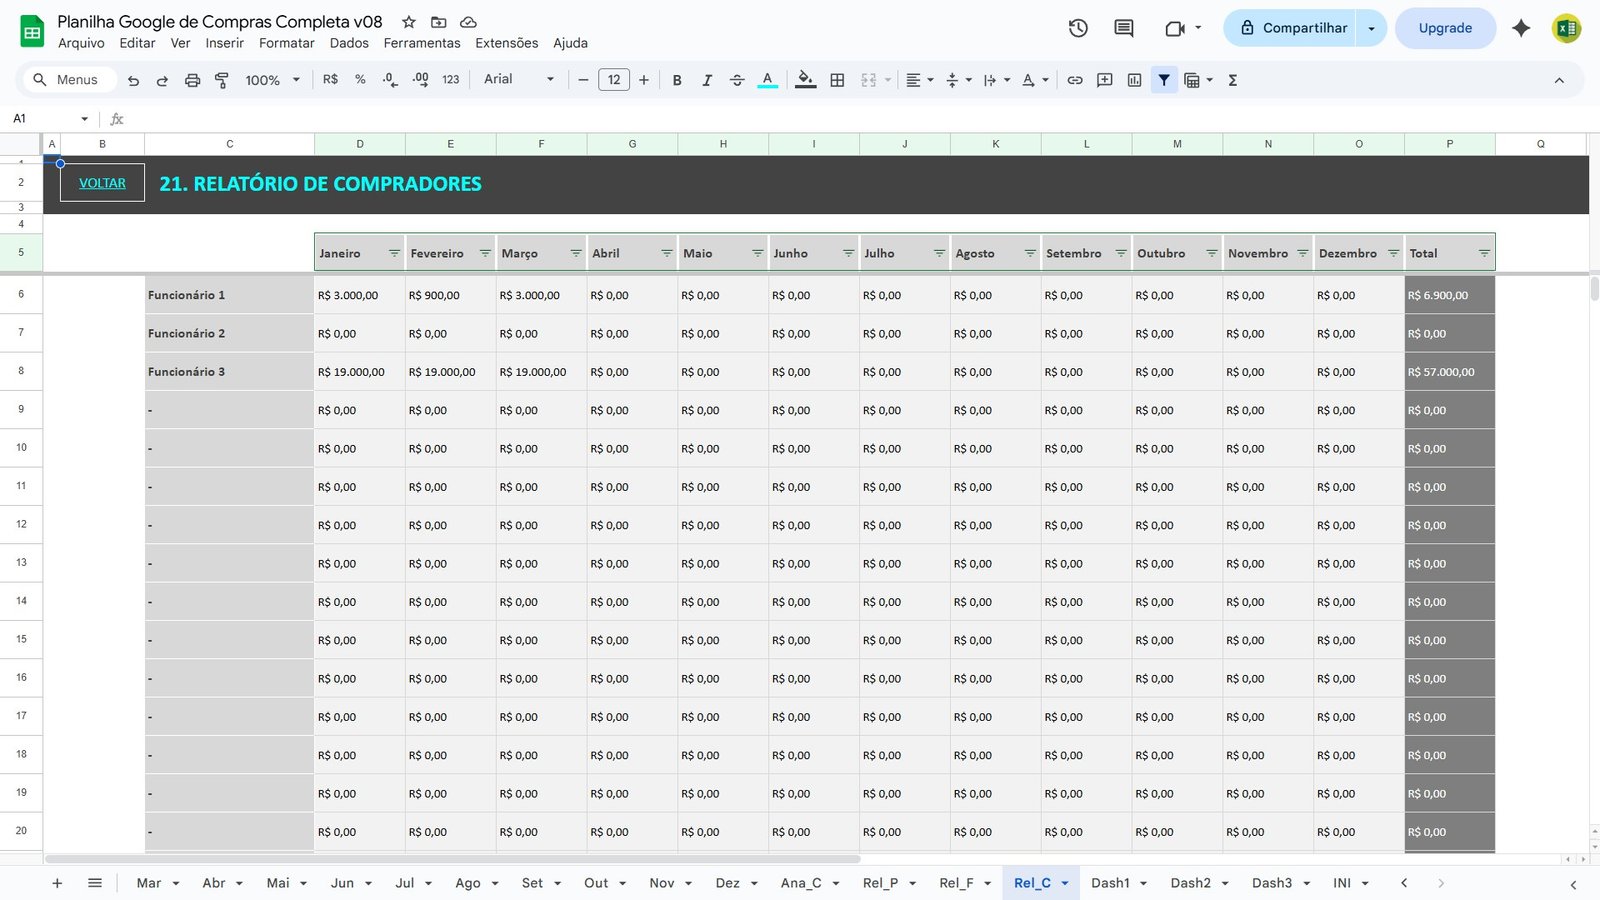Open version history via the clock icon

pyautogui.click(x=1078, y=28)
